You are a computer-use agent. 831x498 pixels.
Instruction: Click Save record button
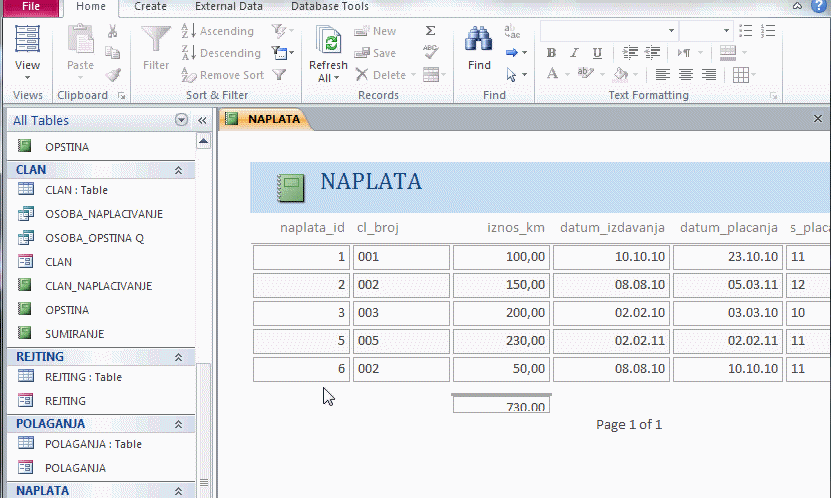tap(375, 53)
